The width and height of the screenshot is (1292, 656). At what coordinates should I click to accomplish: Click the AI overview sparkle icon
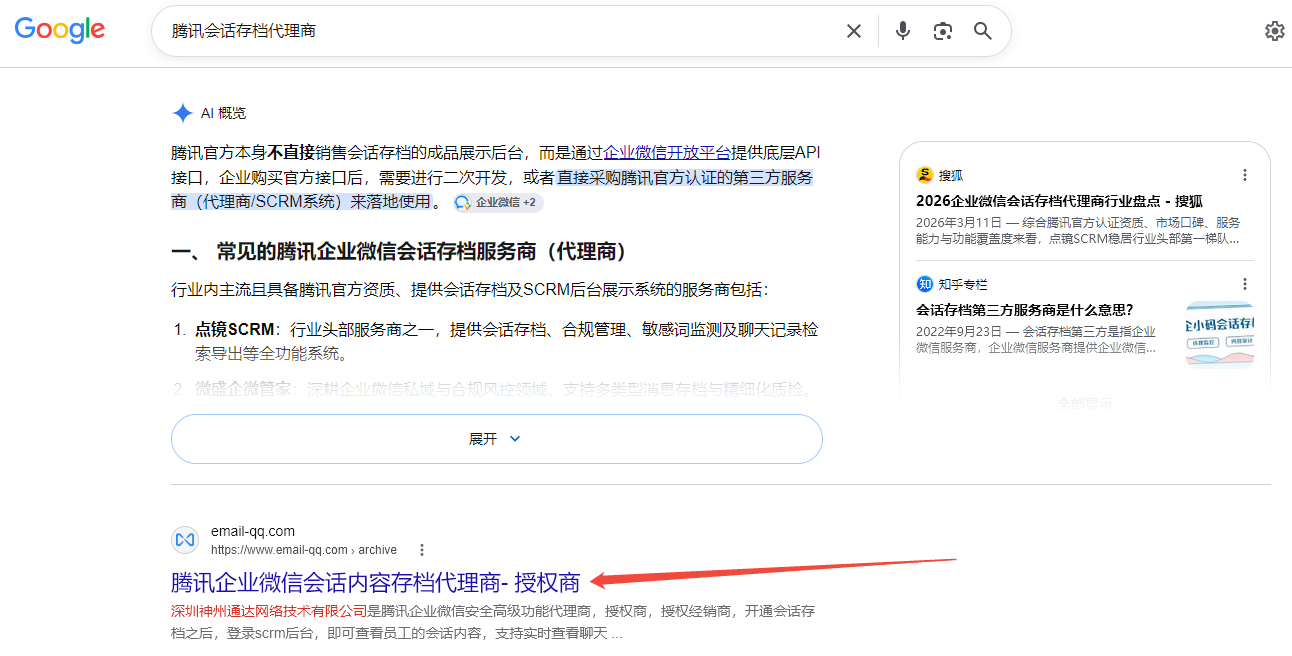click(x=182, y=113)
